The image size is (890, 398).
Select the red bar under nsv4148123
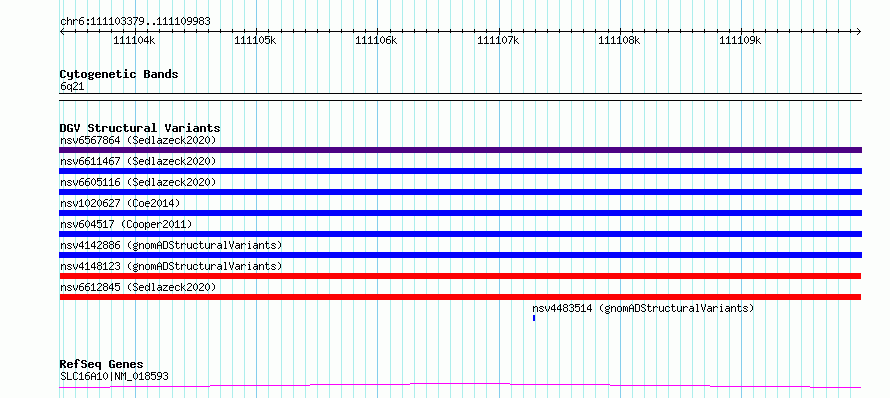(x=460, y=276)
